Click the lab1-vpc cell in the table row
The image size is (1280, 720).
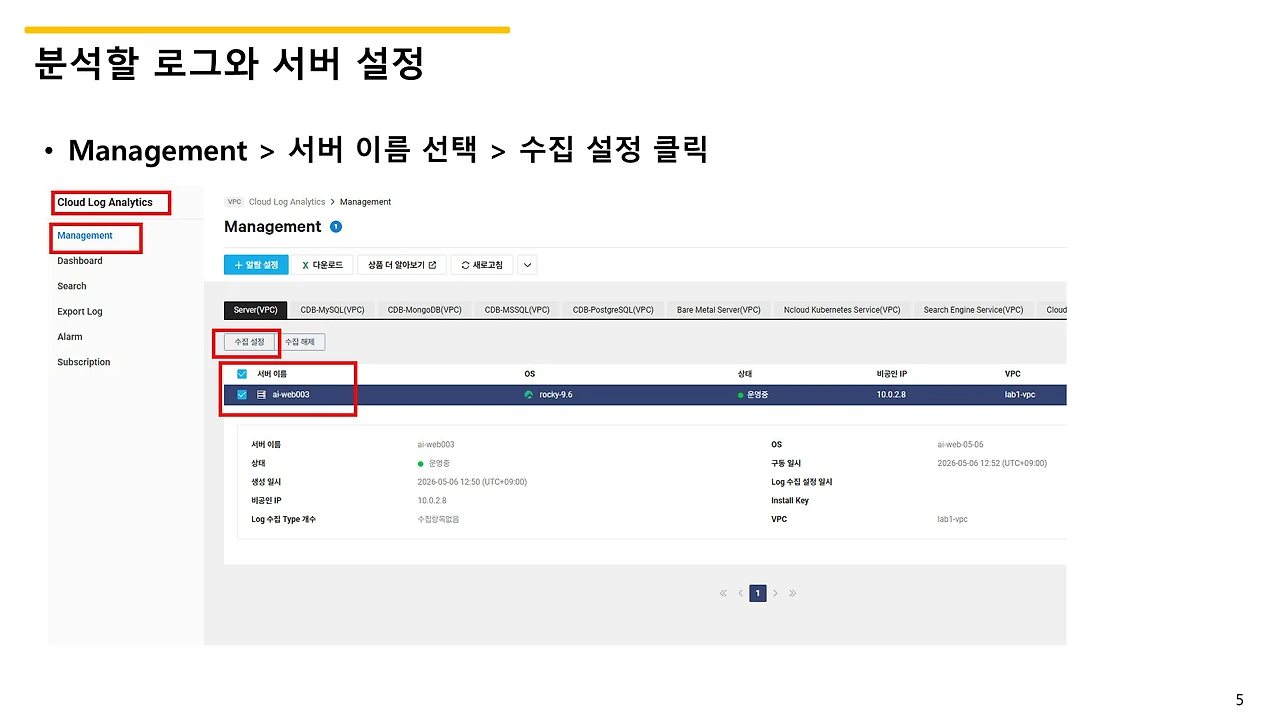click(1020, 395)
